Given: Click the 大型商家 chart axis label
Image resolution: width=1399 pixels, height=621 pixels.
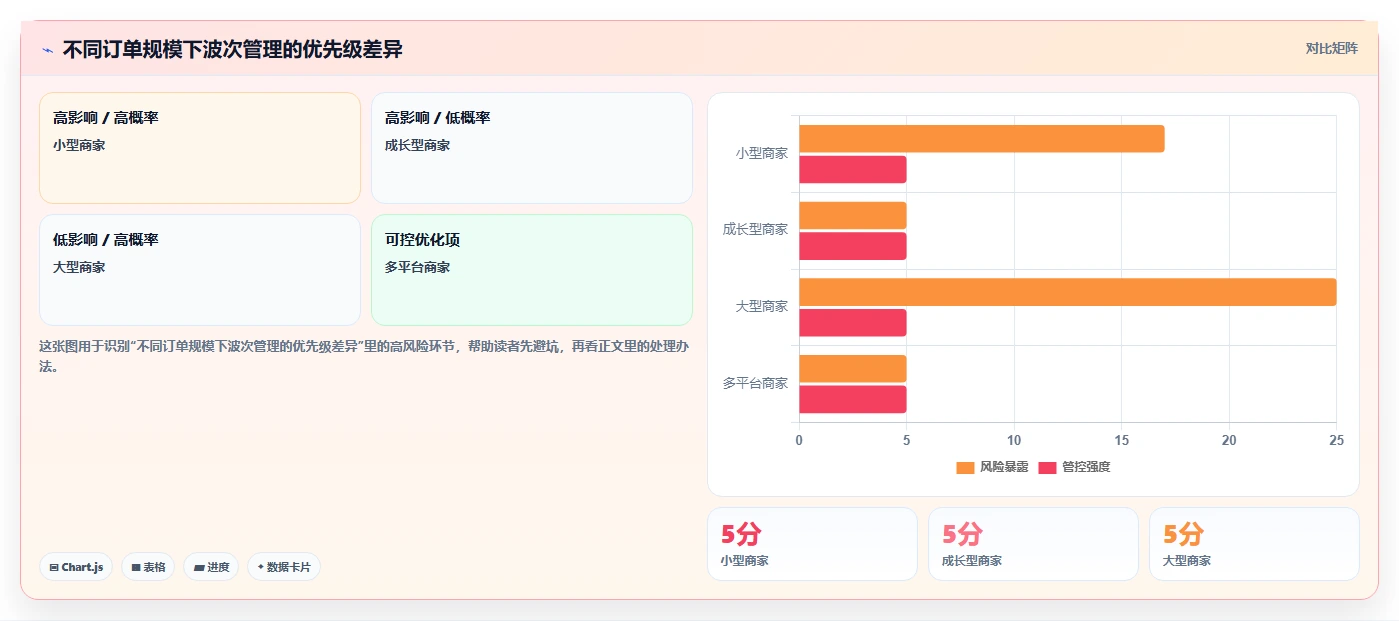Looking at the screenshot, I should (762, 307).
